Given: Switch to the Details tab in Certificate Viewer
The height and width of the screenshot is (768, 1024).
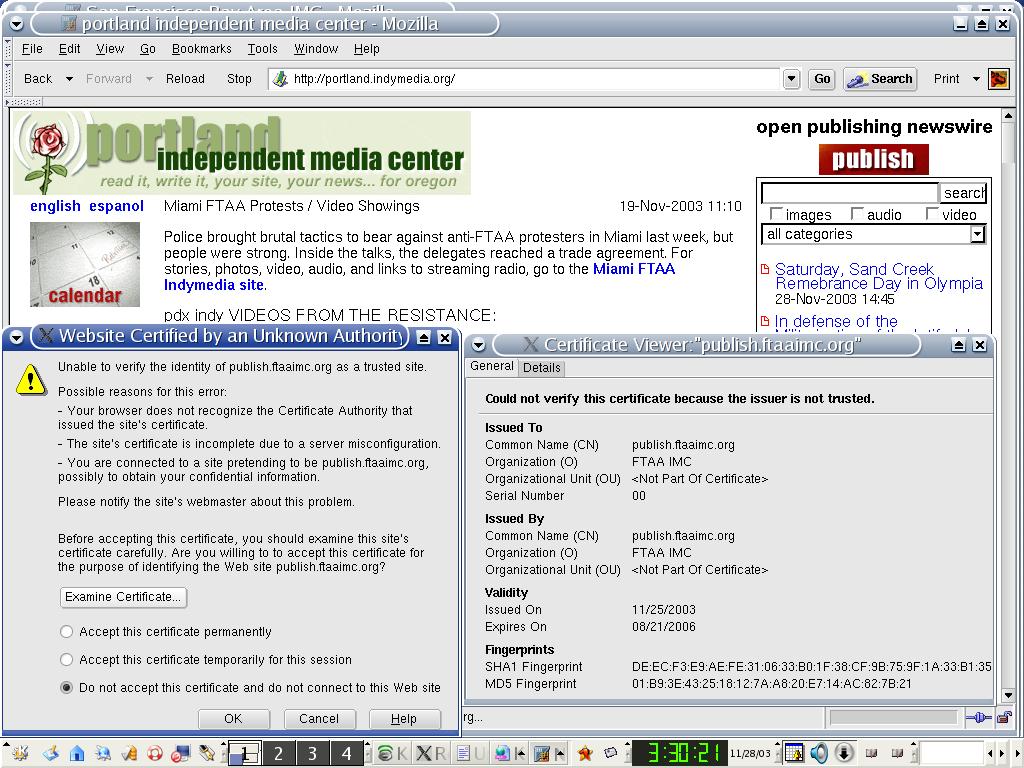Looking at the screenshot, I should click(x=542, y=368).
